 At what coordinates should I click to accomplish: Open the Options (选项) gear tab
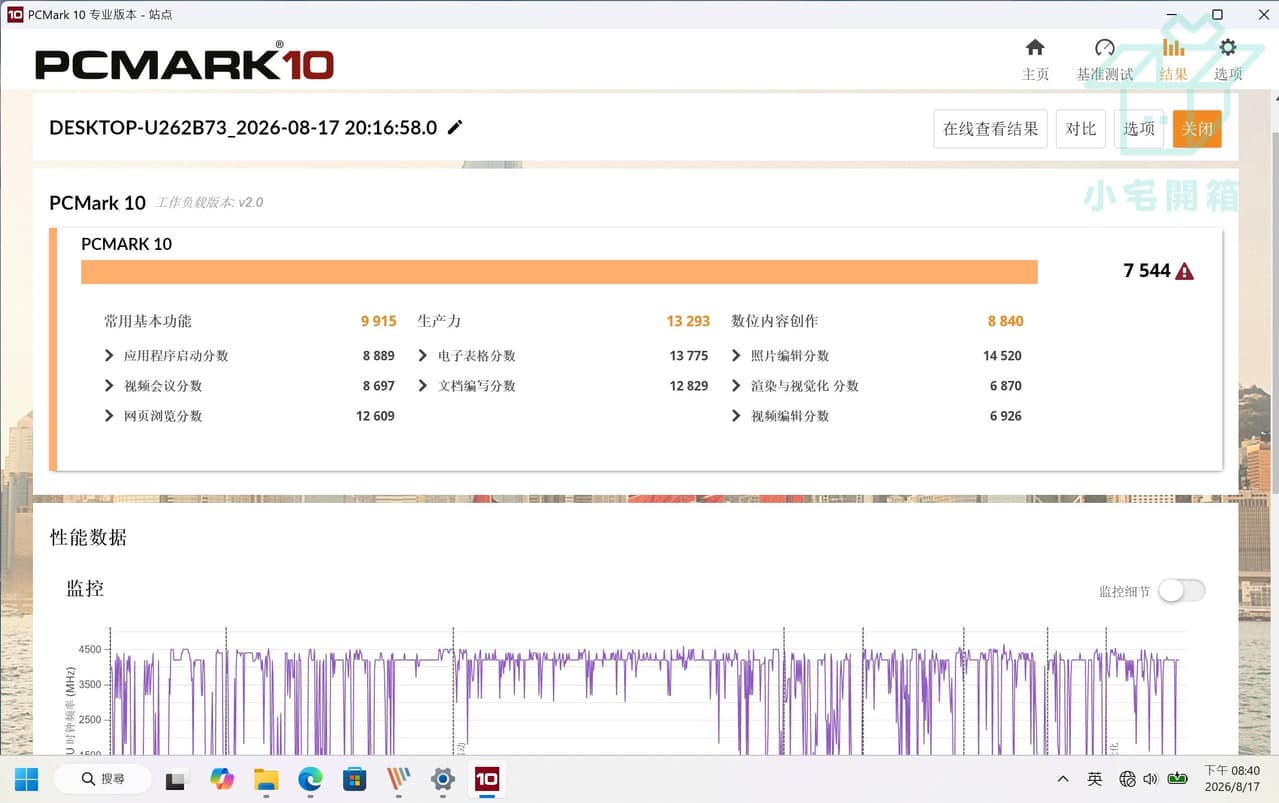click(1228, 60)
